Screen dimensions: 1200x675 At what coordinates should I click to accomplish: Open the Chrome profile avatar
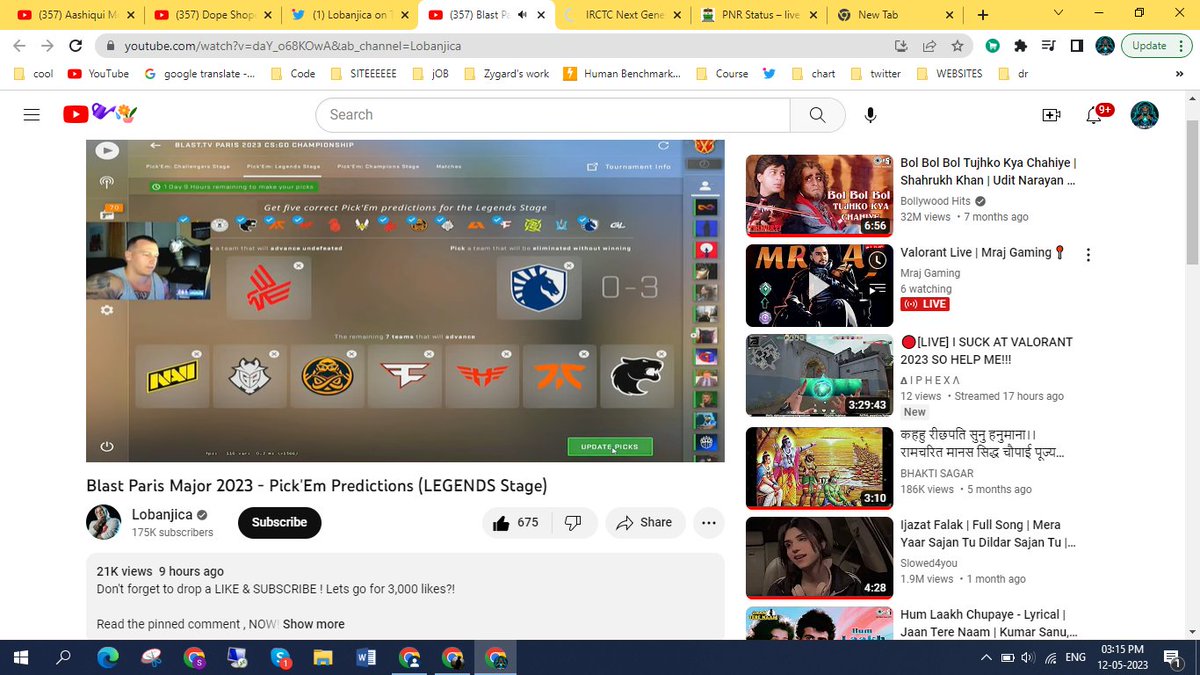click(x=1105, y=46)
